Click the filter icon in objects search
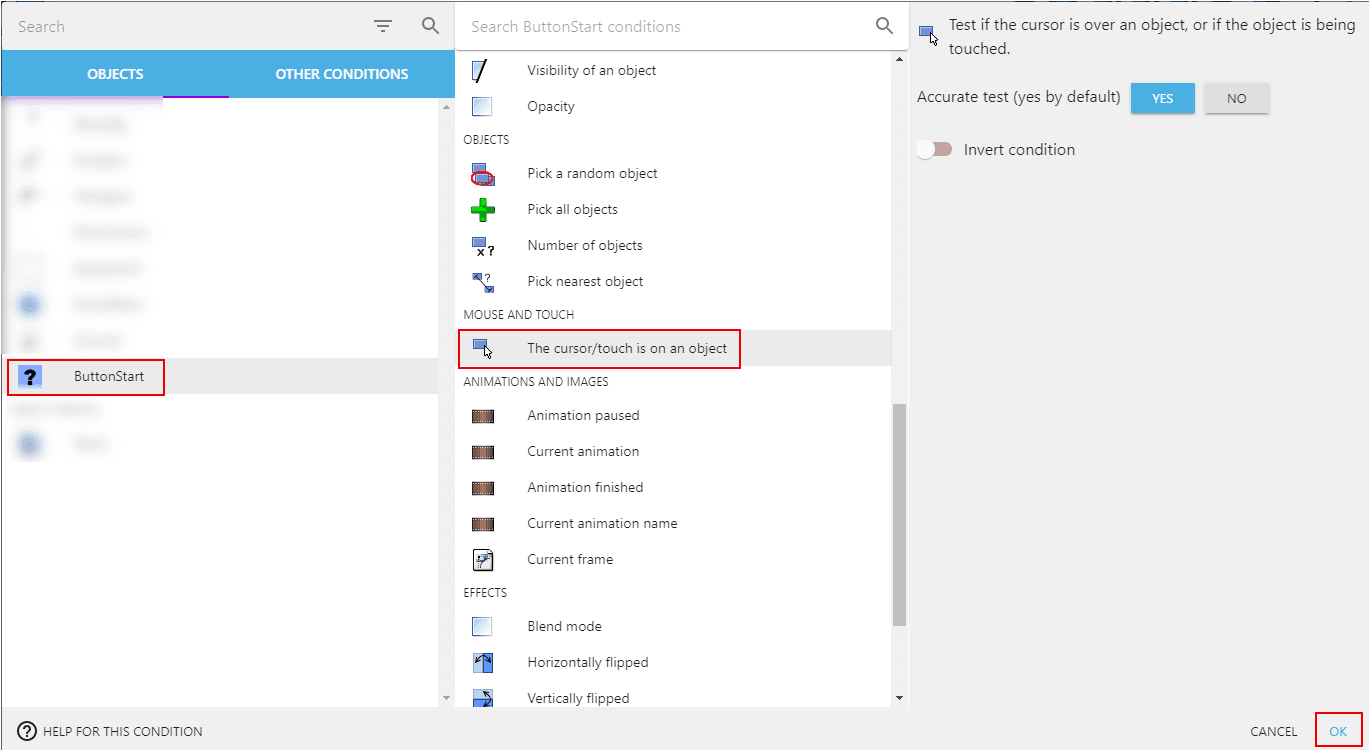This screenshot has height=750, width=1369. (383, 27)
